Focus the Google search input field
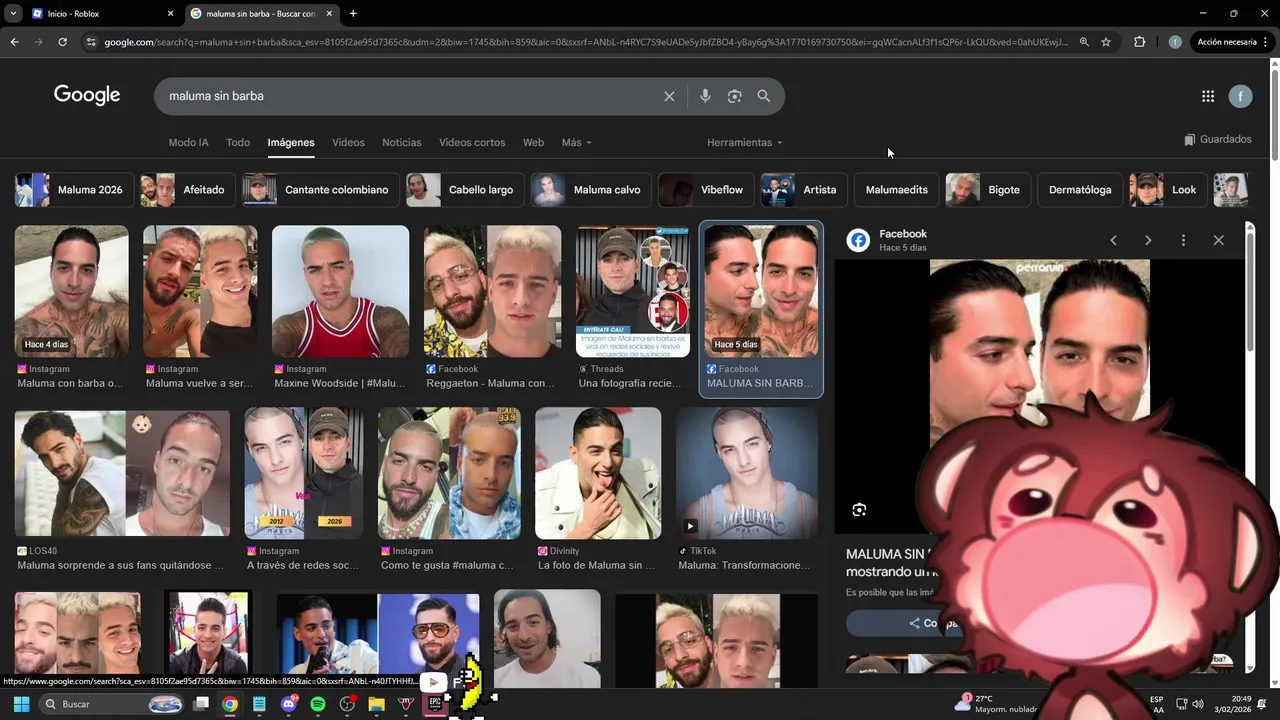The width and height of the screenshot is (1280, 720). coord(410,96)
